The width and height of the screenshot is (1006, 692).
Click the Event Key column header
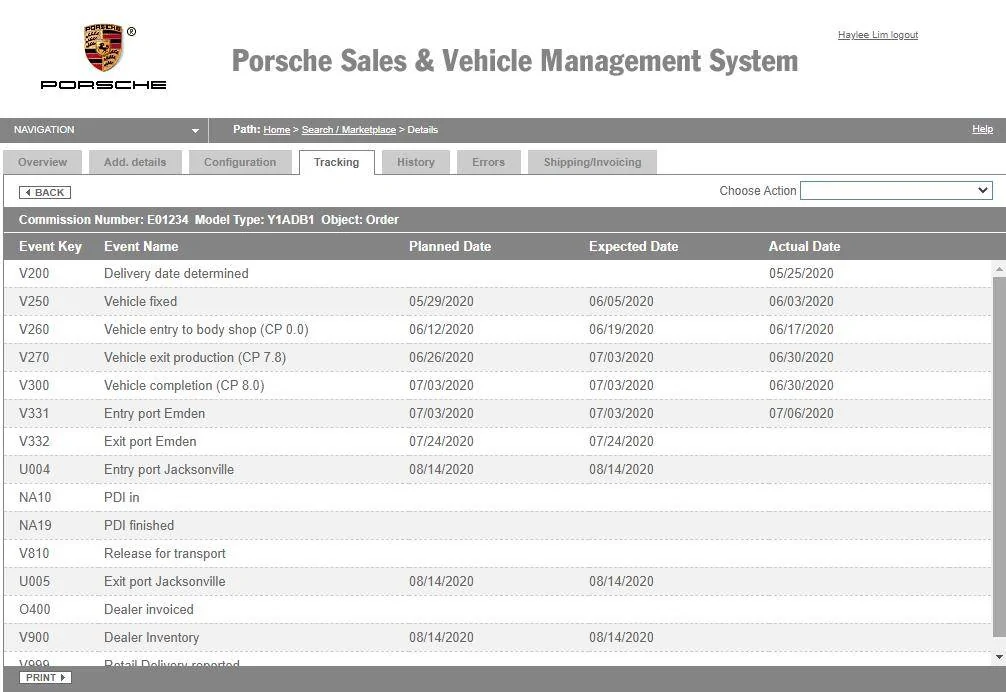pos(51,246)
